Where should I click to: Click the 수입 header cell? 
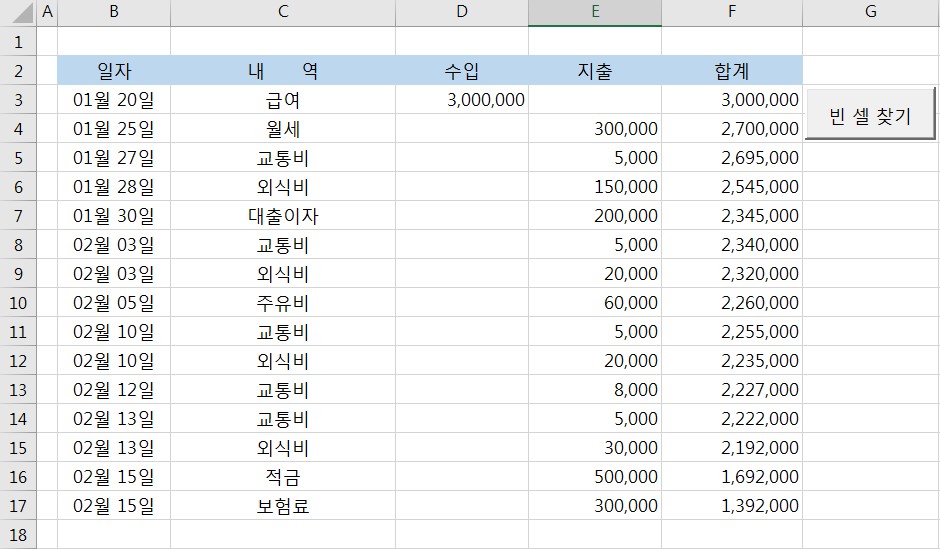tap(462, 71)
